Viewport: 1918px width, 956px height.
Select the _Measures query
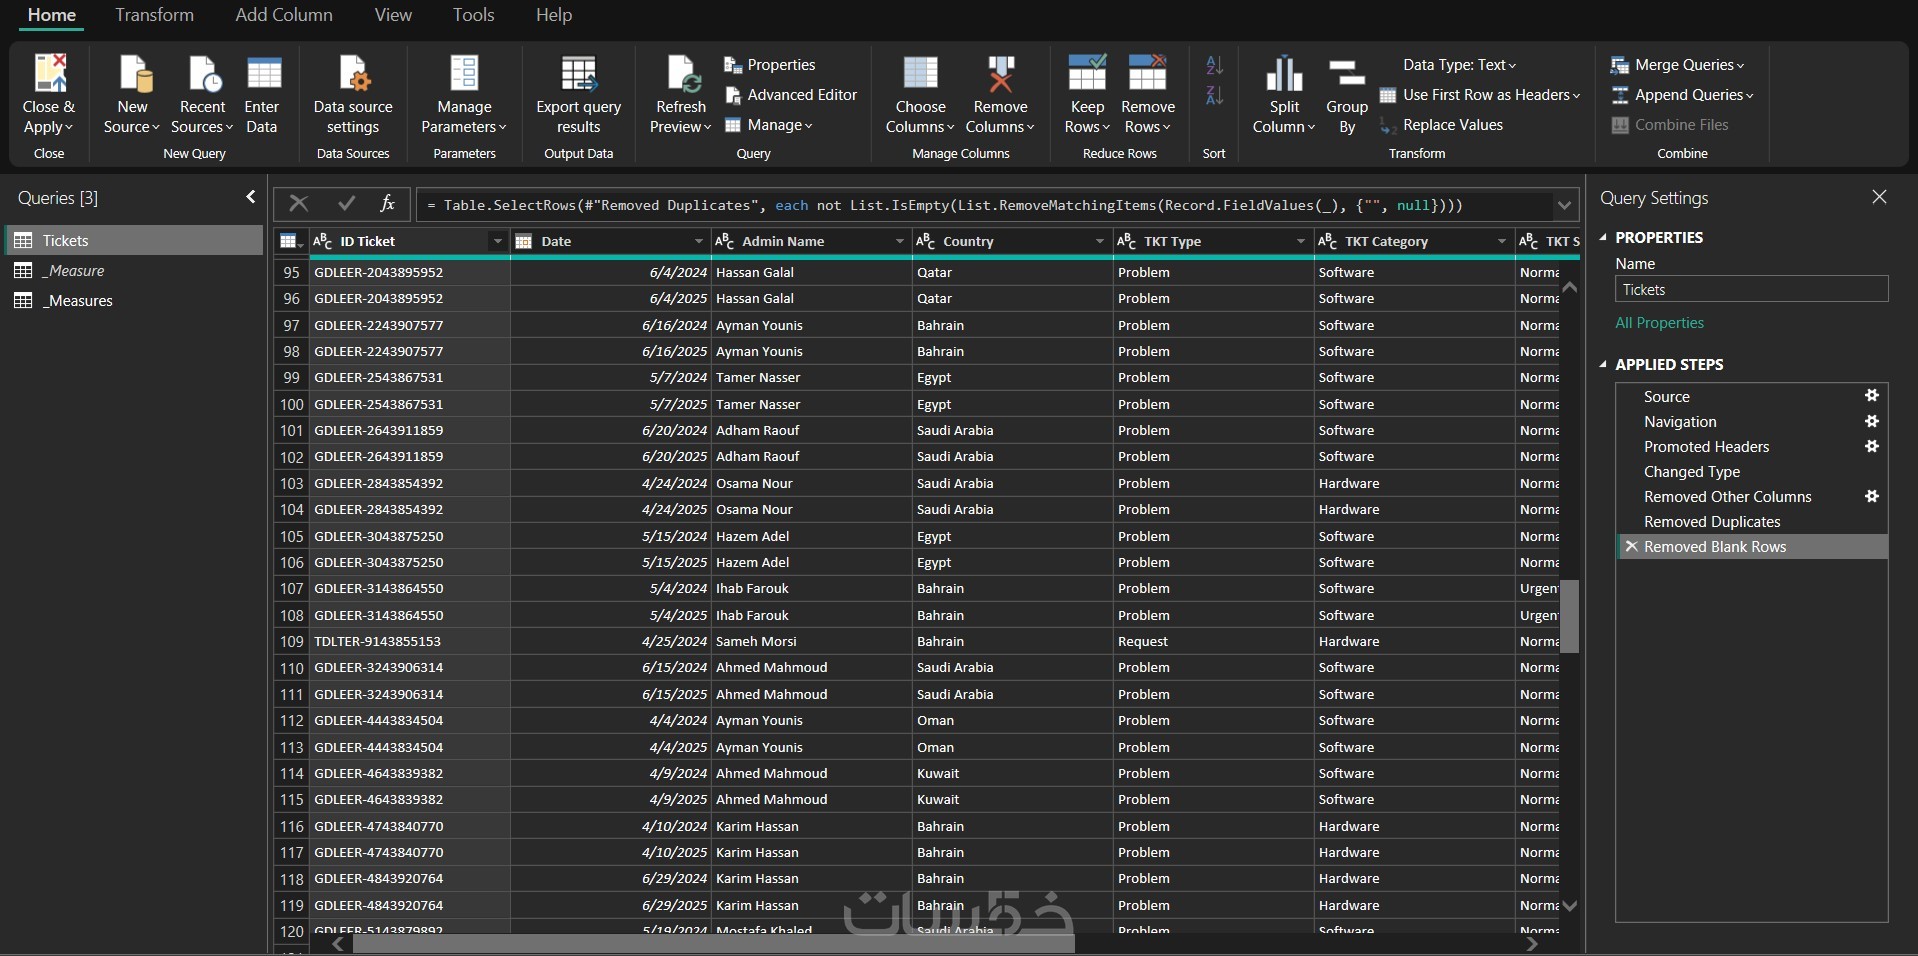click(x=134, y=300)
